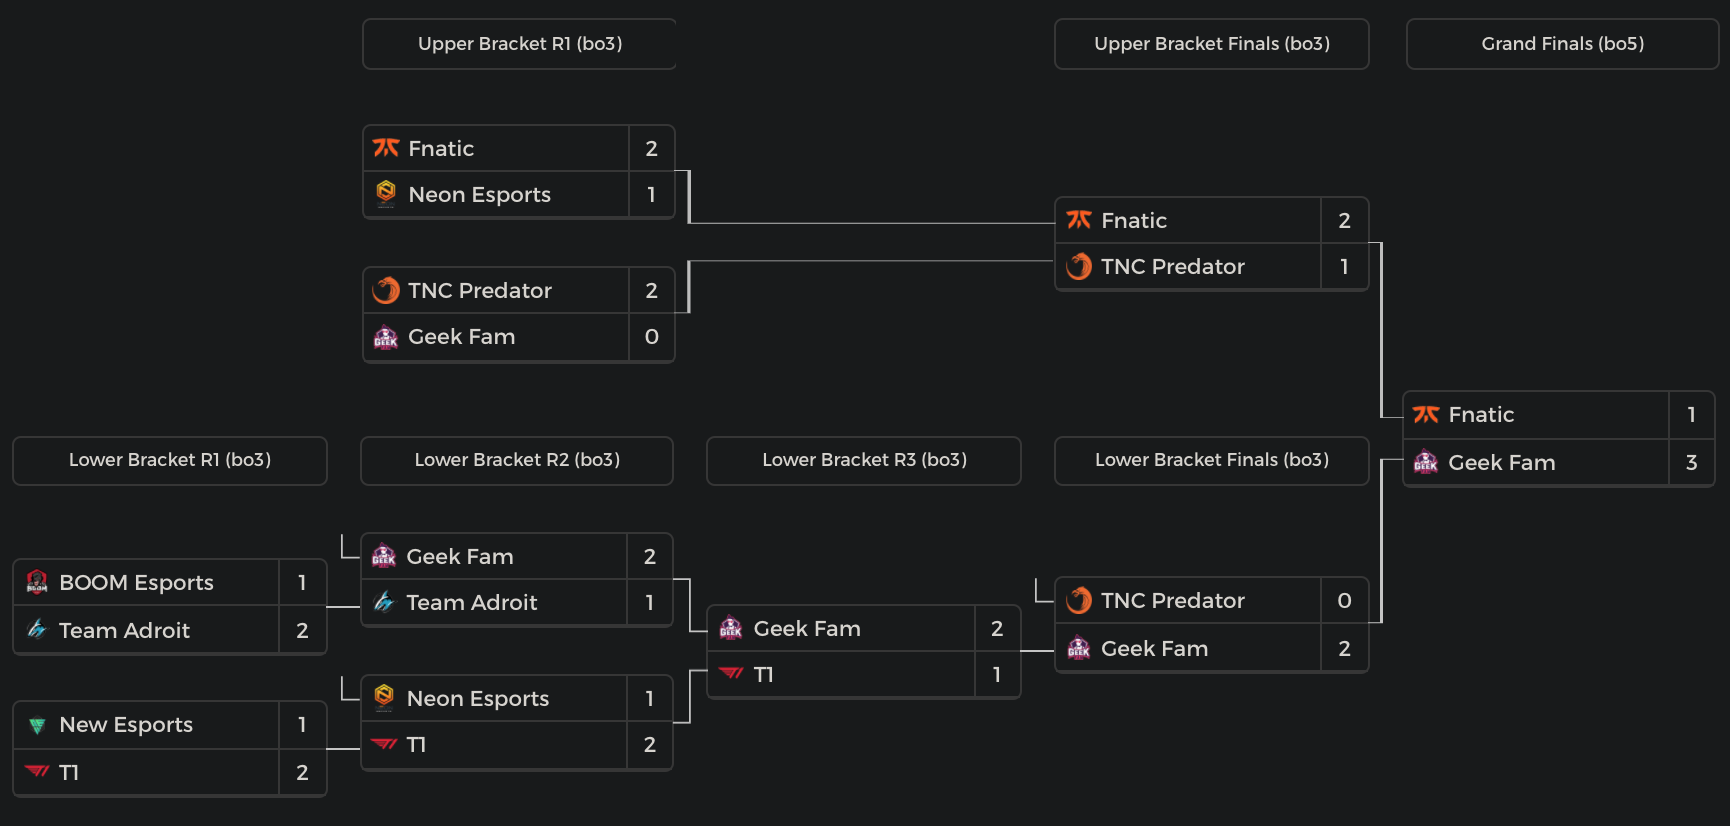Click TNC Predator logo in Lower Bracket Finals

click(x=1079, y=601)
